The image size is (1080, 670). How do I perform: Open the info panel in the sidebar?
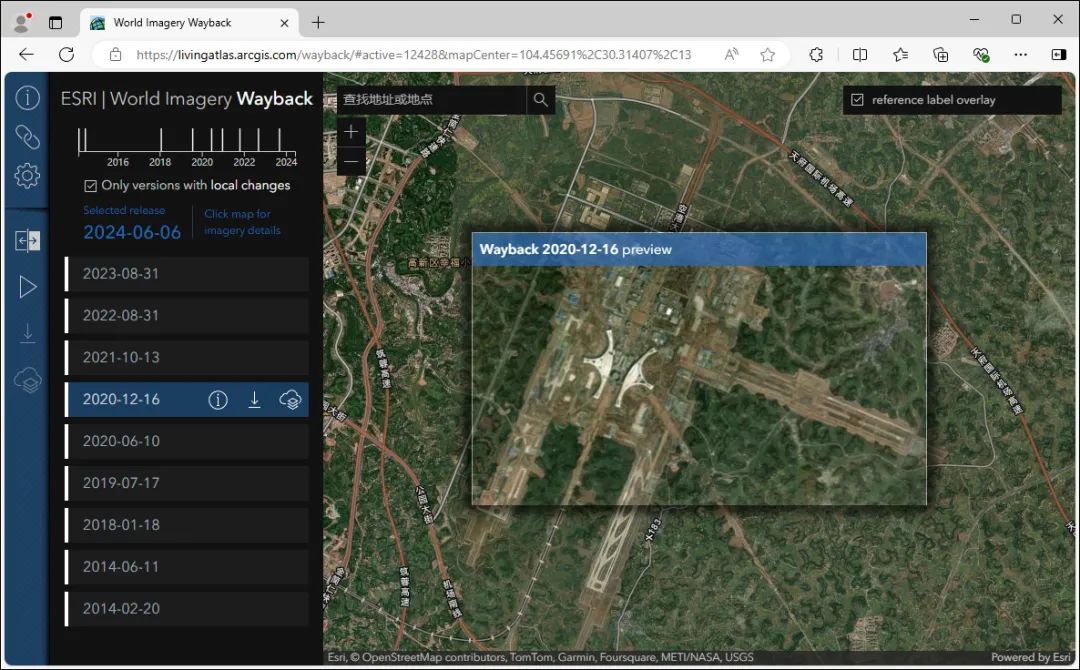[27, 97]
